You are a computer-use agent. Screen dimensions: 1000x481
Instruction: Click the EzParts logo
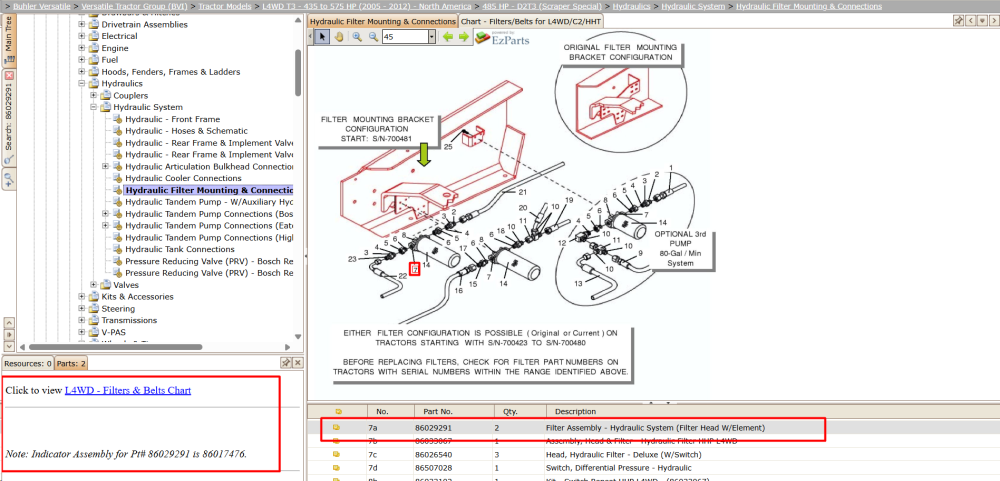click(502, 37)
